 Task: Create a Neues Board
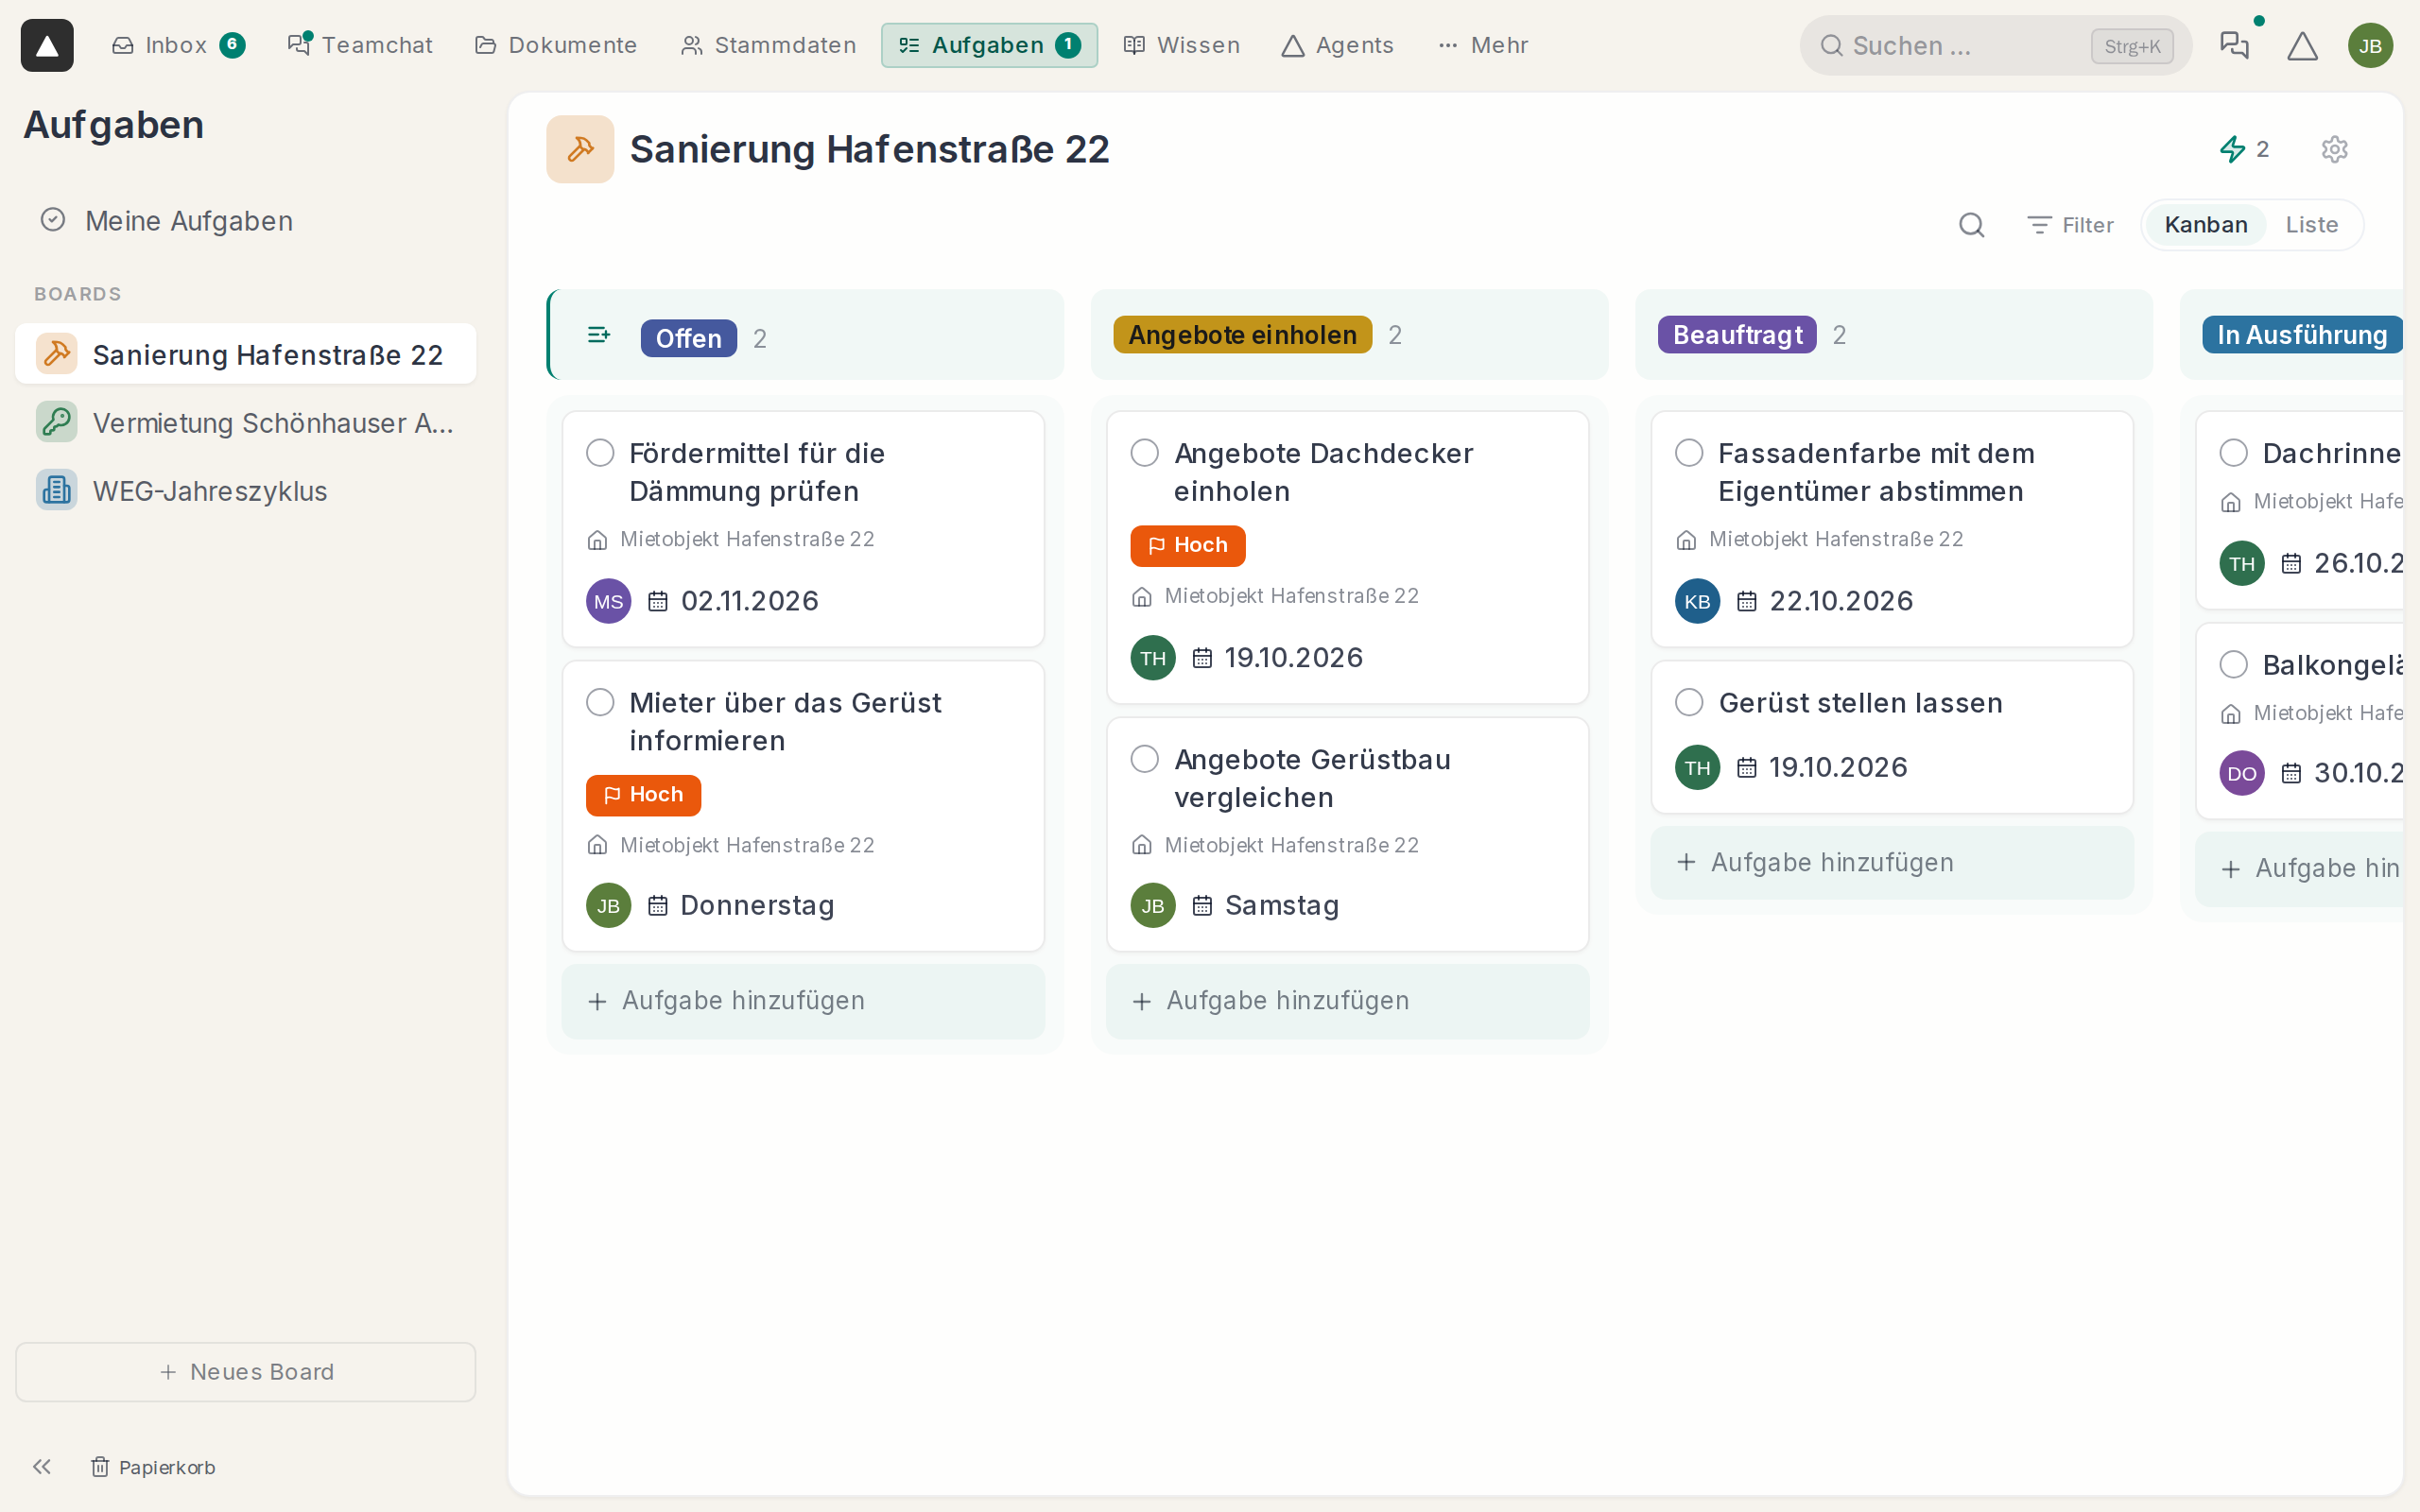point(245,1372)
